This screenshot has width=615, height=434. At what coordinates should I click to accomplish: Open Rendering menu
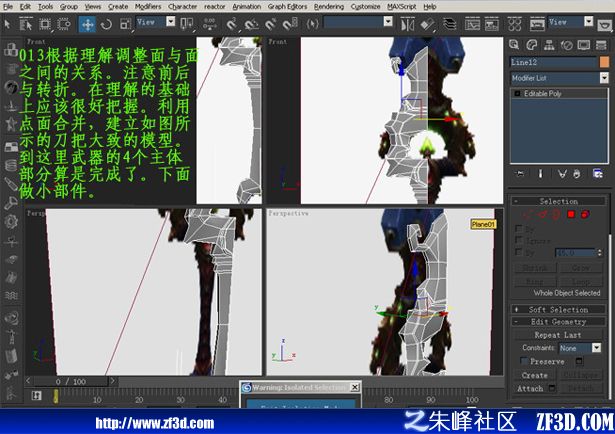pyautogui.click(x=329, y=7)
